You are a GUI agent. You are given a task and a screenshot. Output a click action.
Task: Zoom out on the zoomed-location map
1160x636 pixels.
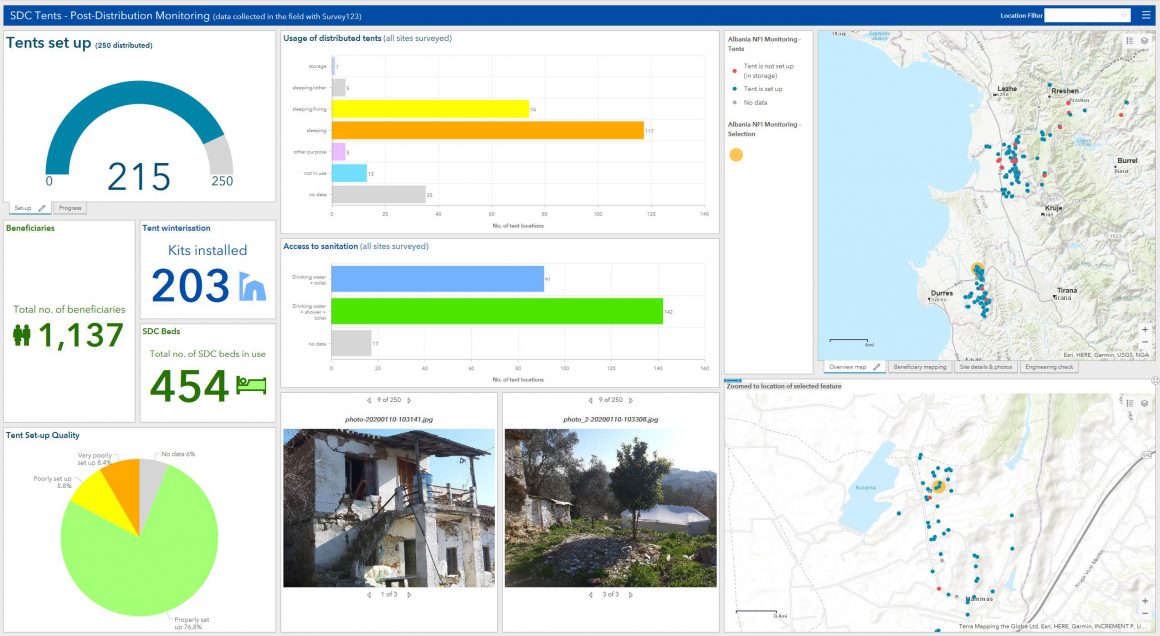point(1145,613)
